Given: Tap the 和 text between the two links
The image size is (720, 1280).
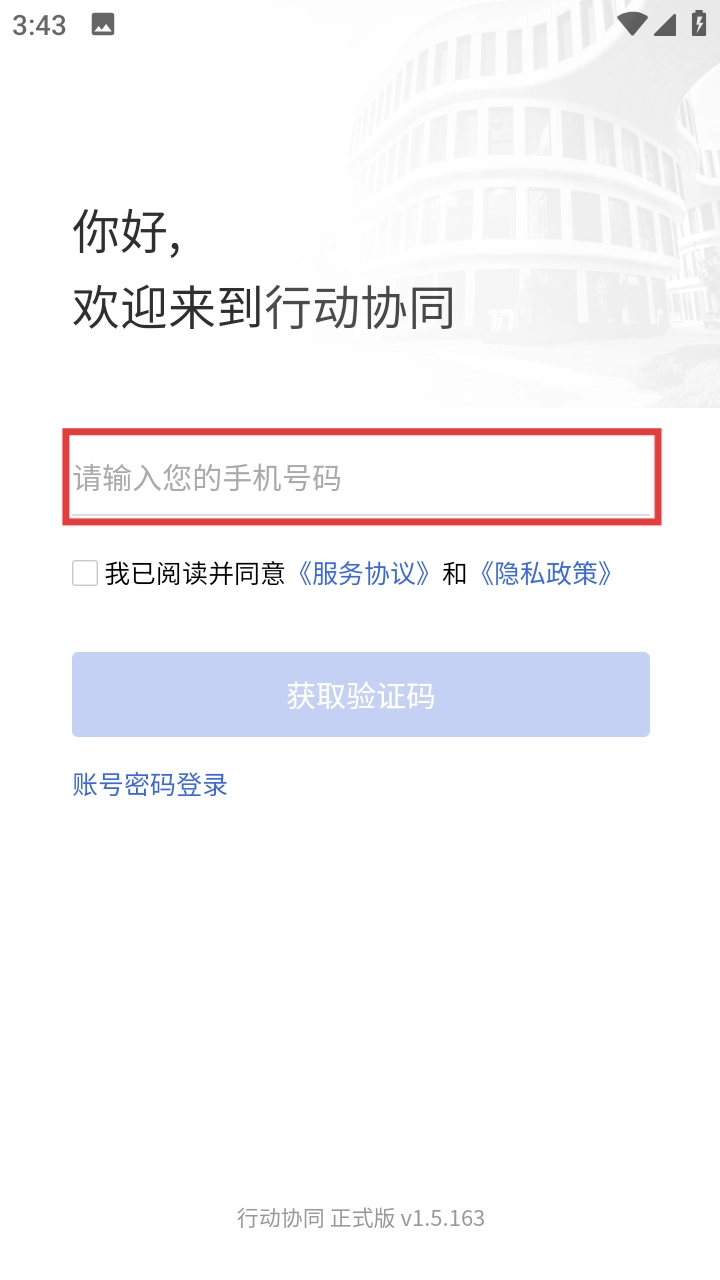Looking at the screenshot, I should (x=455, y=573).
